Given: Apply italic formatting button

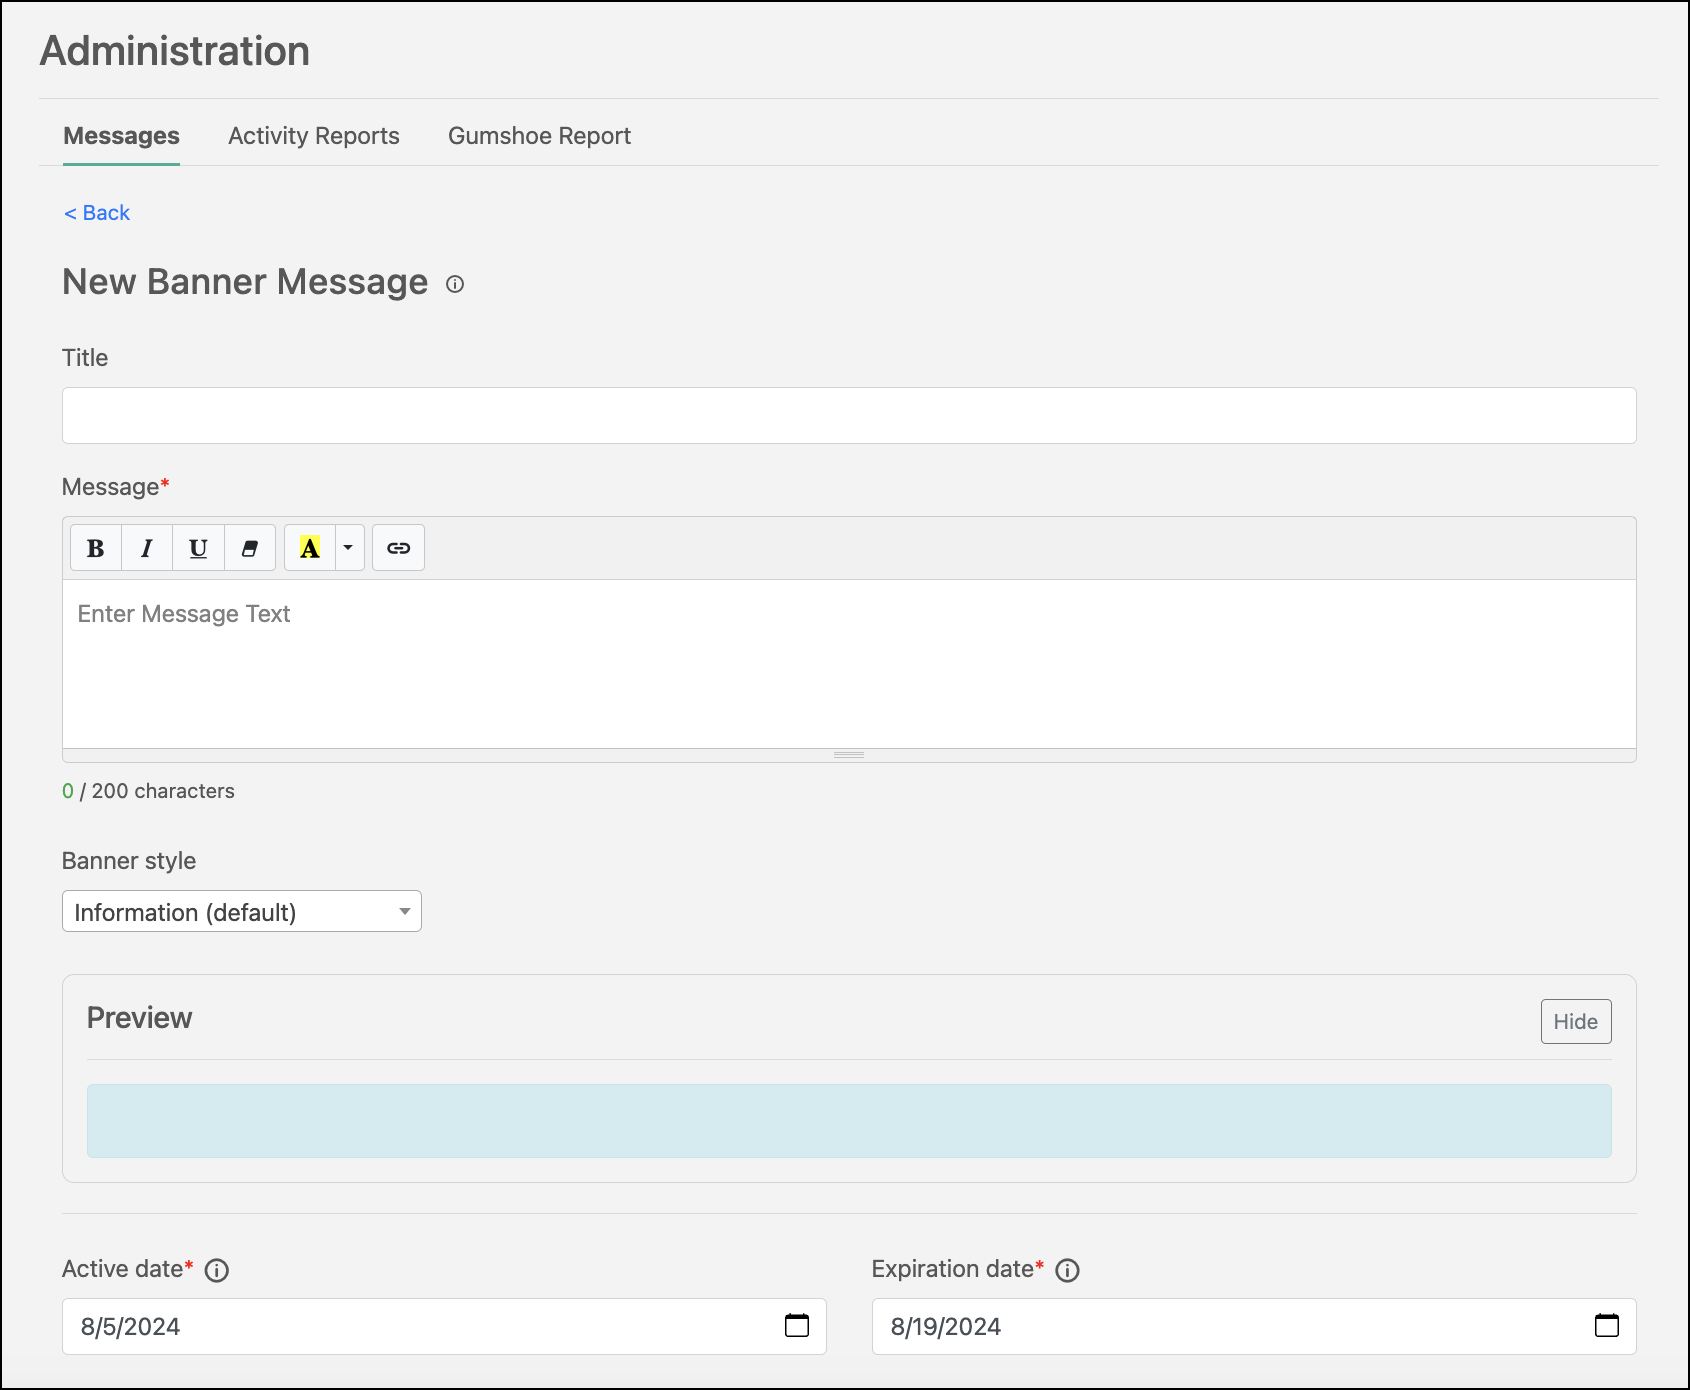Looking at the screenshot, I should (147, 548).
